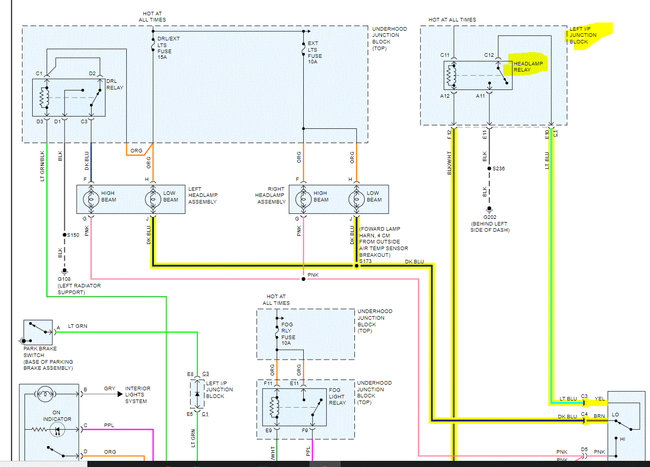Click the highlighted HEADLAMP RELAY label
This screenshot has width=650, height=467.
coord(528,66)
